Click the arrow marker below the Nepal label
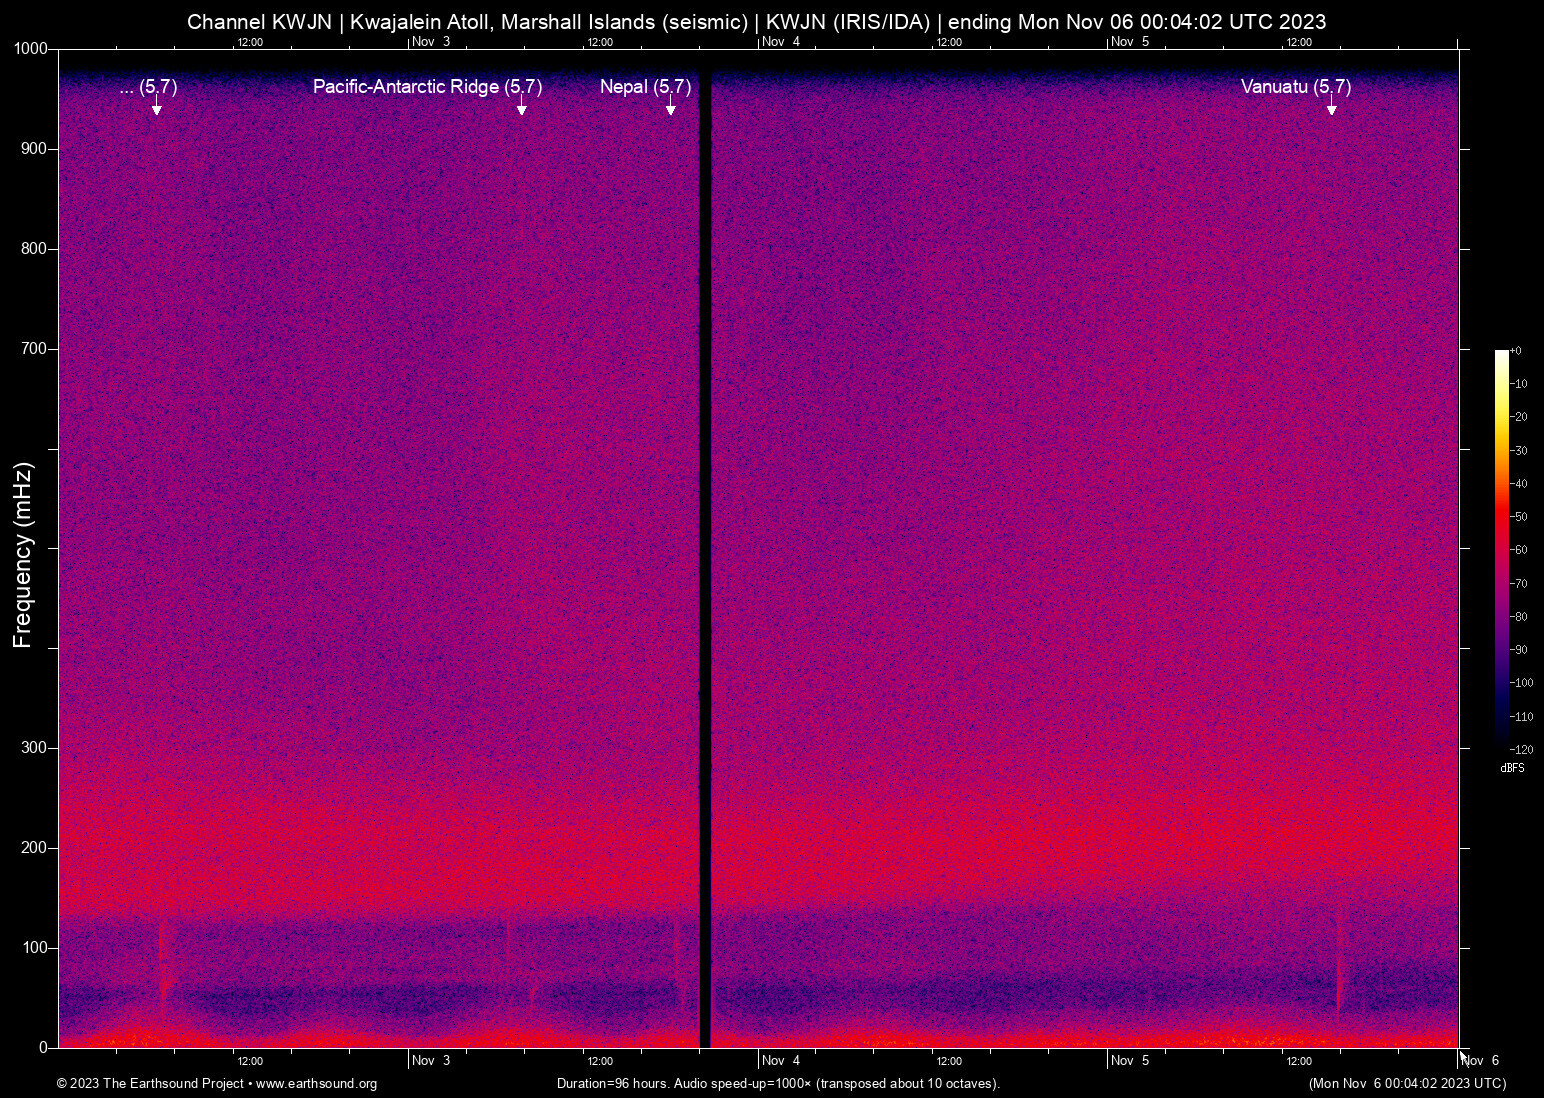This screenshot has height=1098, width=1544. point(671,106)
